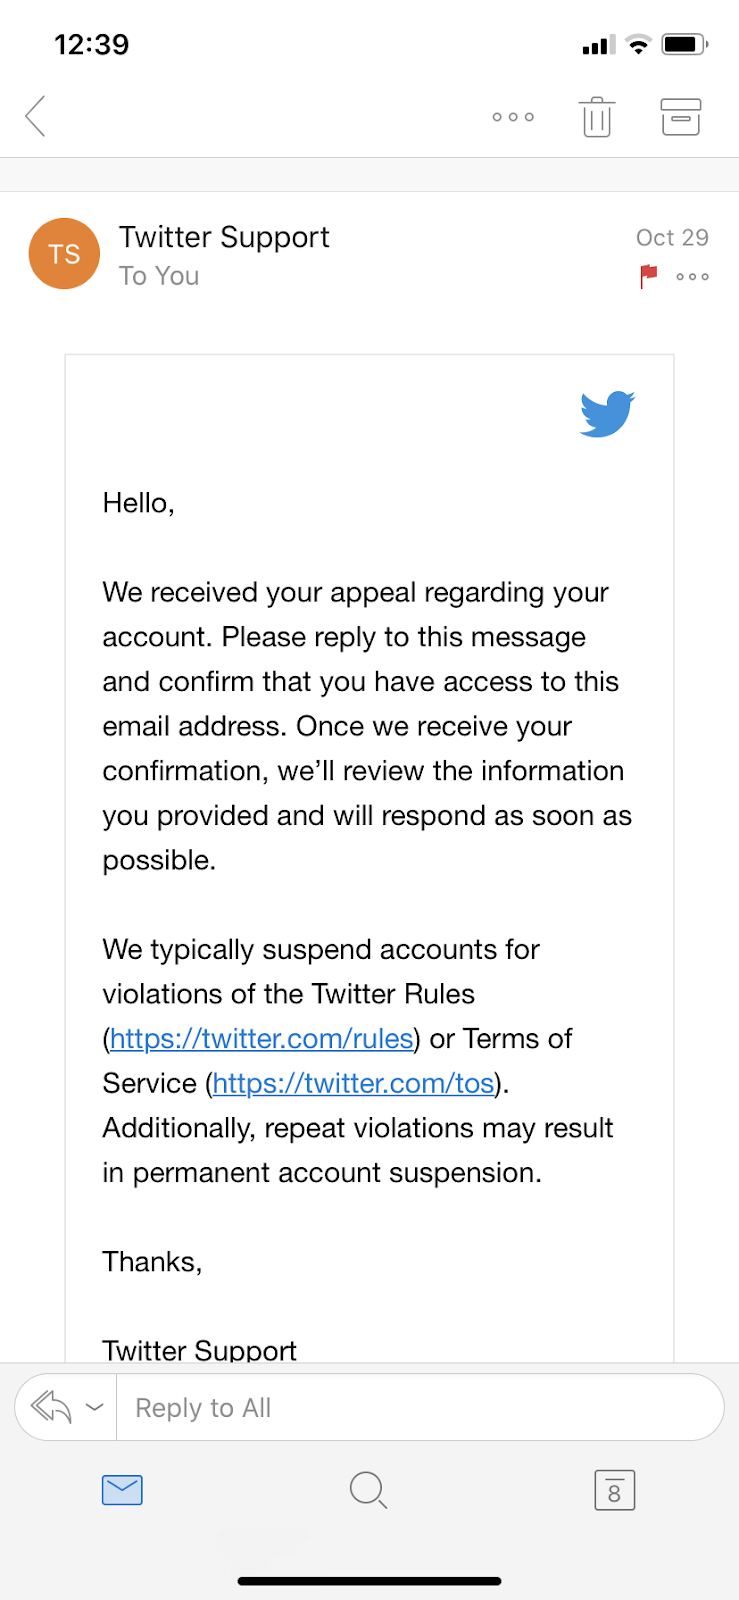Tap the Reply to All input field
Screen dimensions: 739x1600
click(420, 1407)
